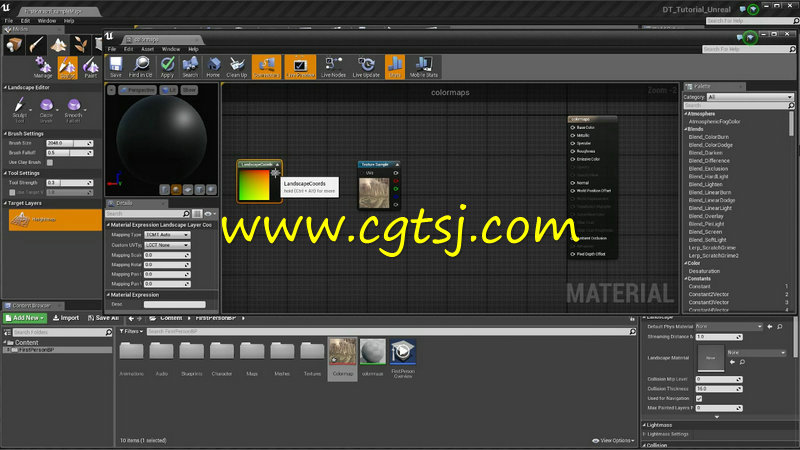The width and height of the screenshot is (800, 450).
Task: Select Foliage mode in Modes panel
Action: [x=80, y=45]
